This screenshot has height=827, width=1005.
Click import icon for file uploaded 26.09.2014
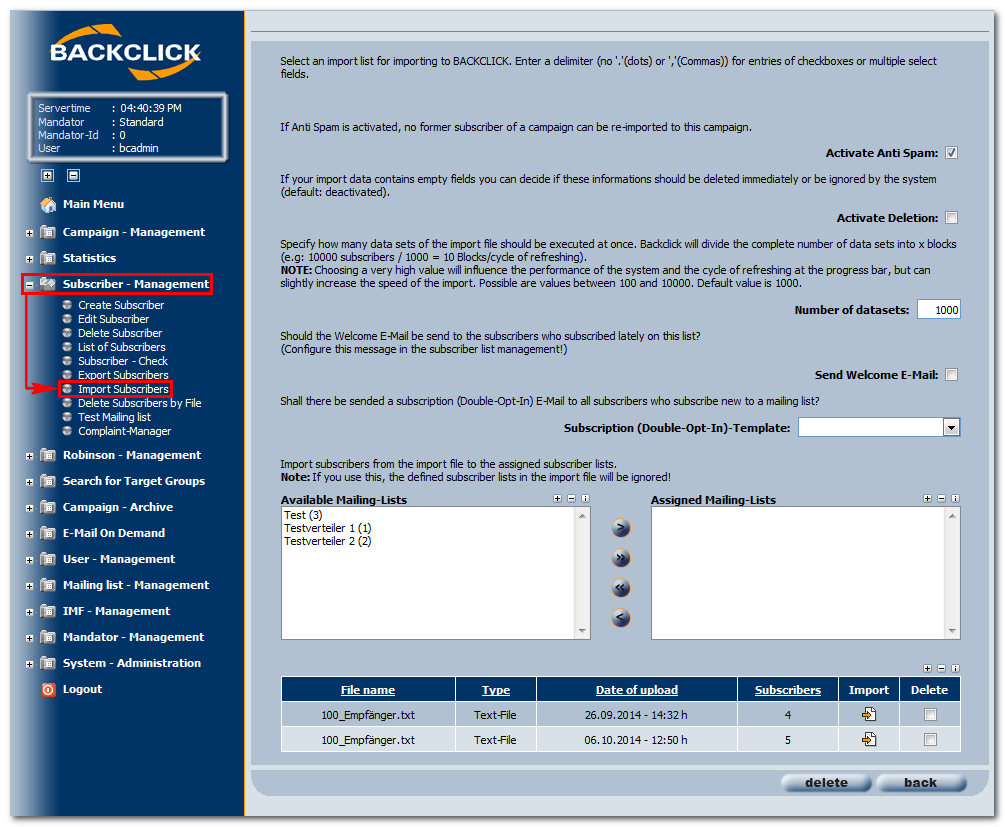869,715
